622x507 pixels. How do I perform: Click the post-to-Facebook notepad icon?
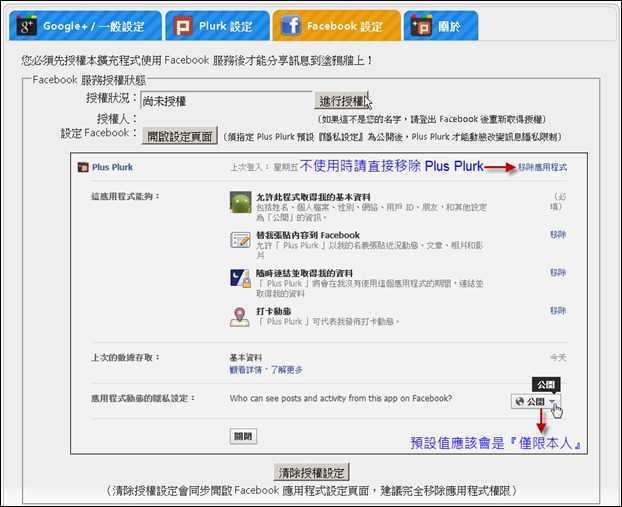click(240, 240)
